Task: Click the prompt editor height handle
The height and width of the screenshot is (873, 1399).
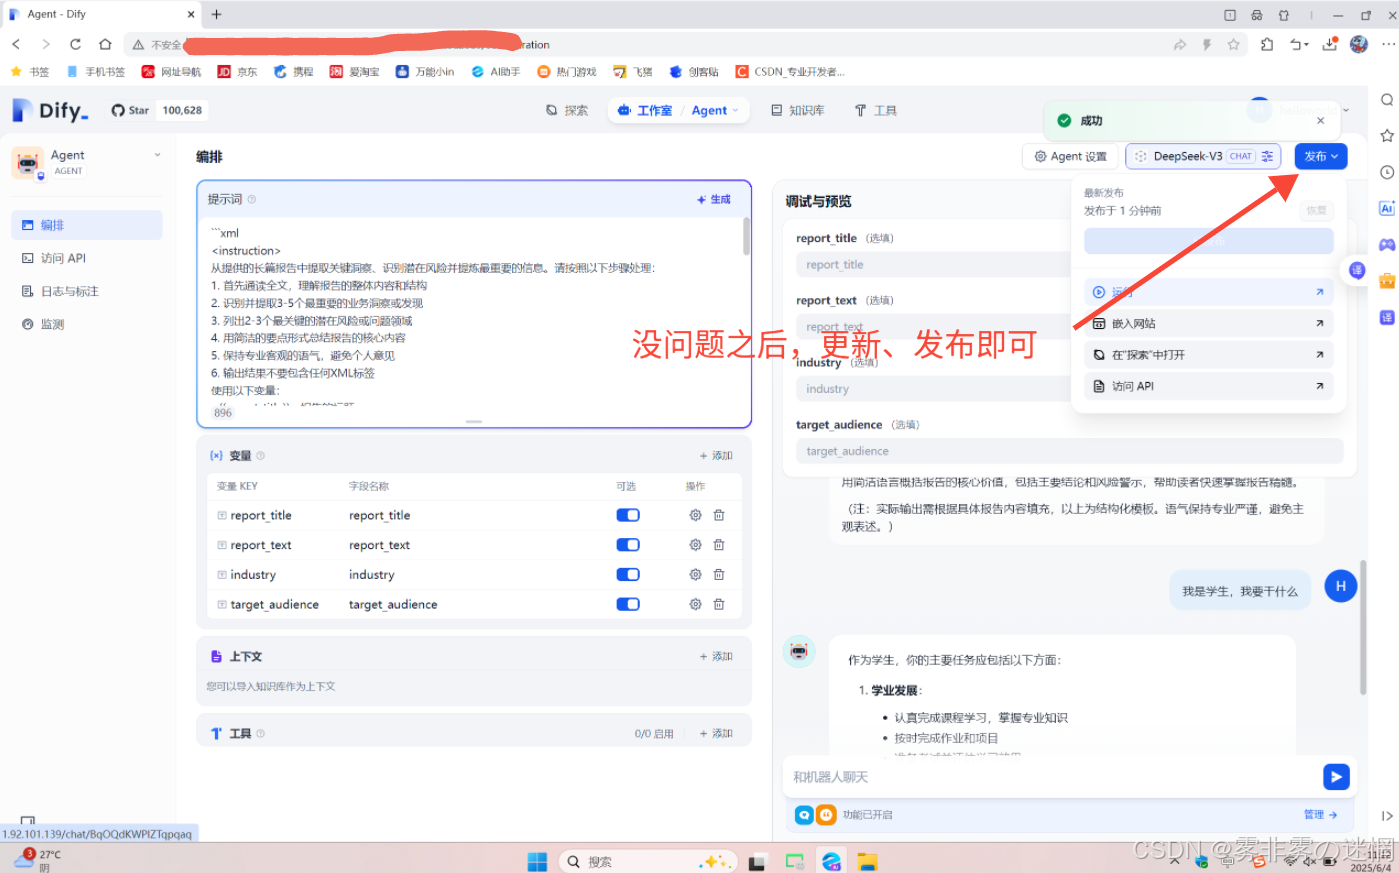Action: point(474,422)
